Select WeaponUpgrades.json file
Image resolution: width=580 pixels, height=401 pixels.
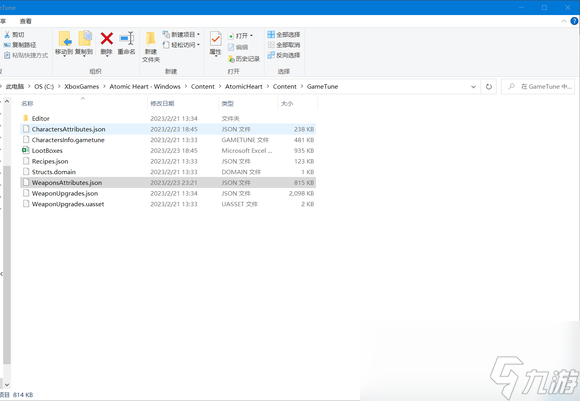point(168,193)
